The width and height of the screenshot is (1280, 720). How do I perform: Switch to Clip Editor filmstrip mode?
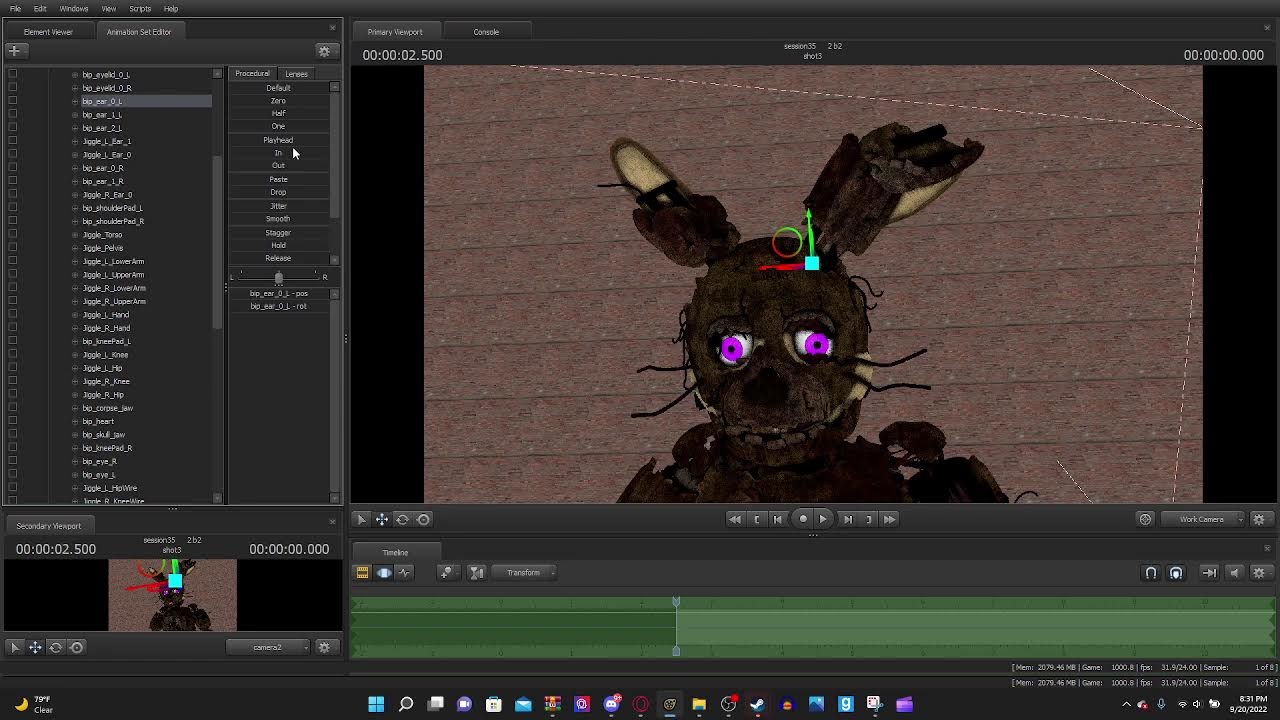pos(362,573)
